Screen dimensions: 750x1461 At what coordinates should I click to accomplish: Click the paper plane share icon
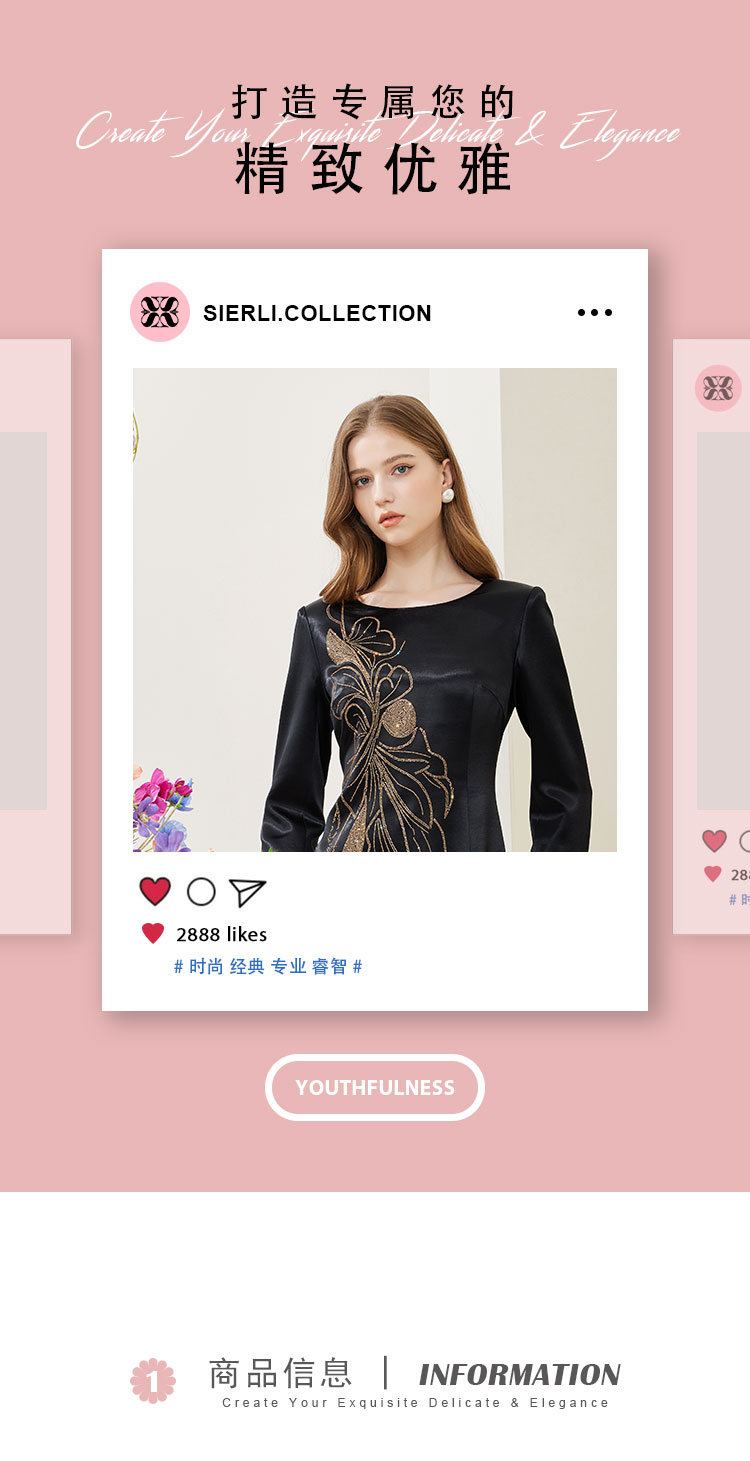point(247,892)
